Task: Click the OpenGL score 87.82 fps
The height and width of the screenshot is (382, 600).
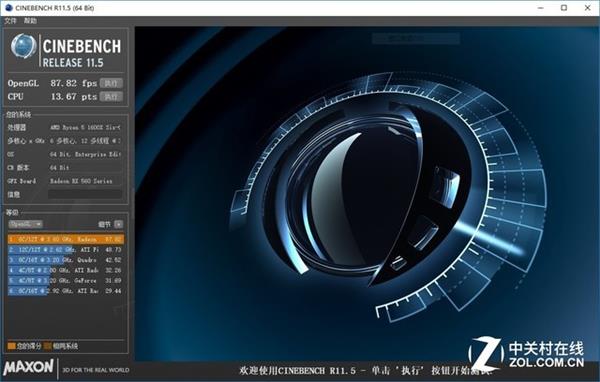Action: coord(73,83)
